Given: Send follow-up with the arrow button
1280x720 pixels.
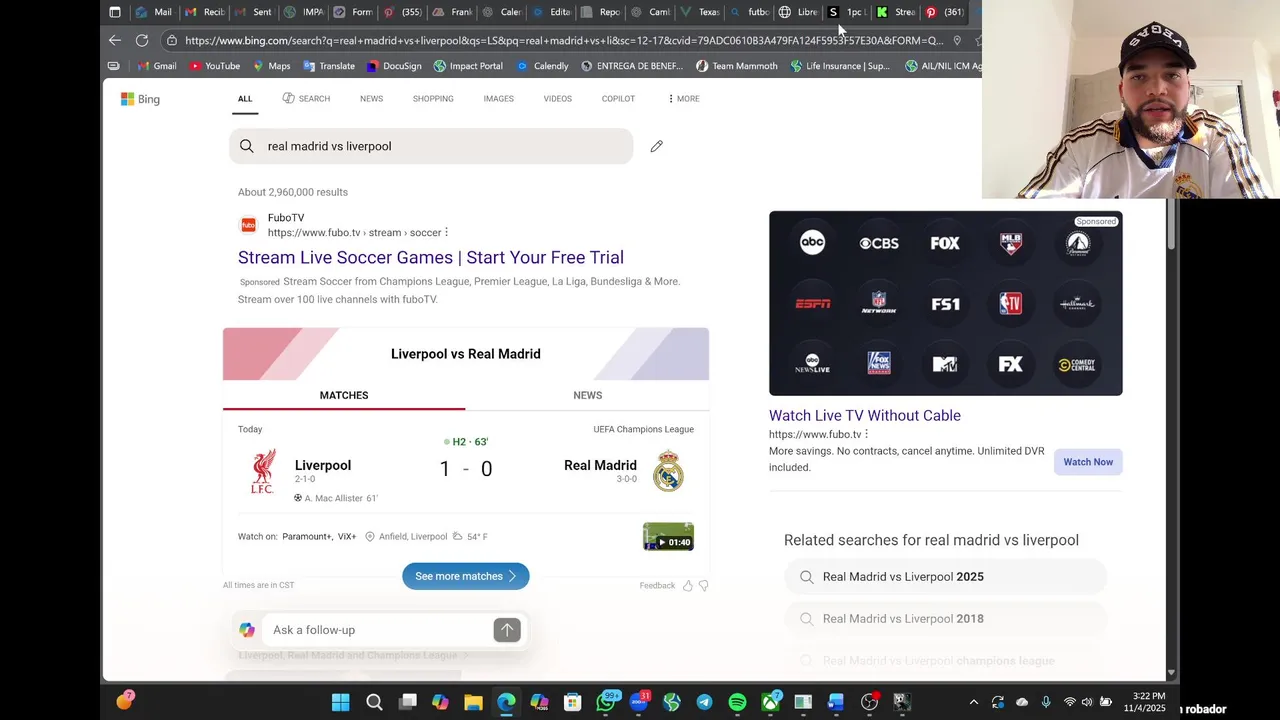Looking at the screenshot, I should (507, 630).
